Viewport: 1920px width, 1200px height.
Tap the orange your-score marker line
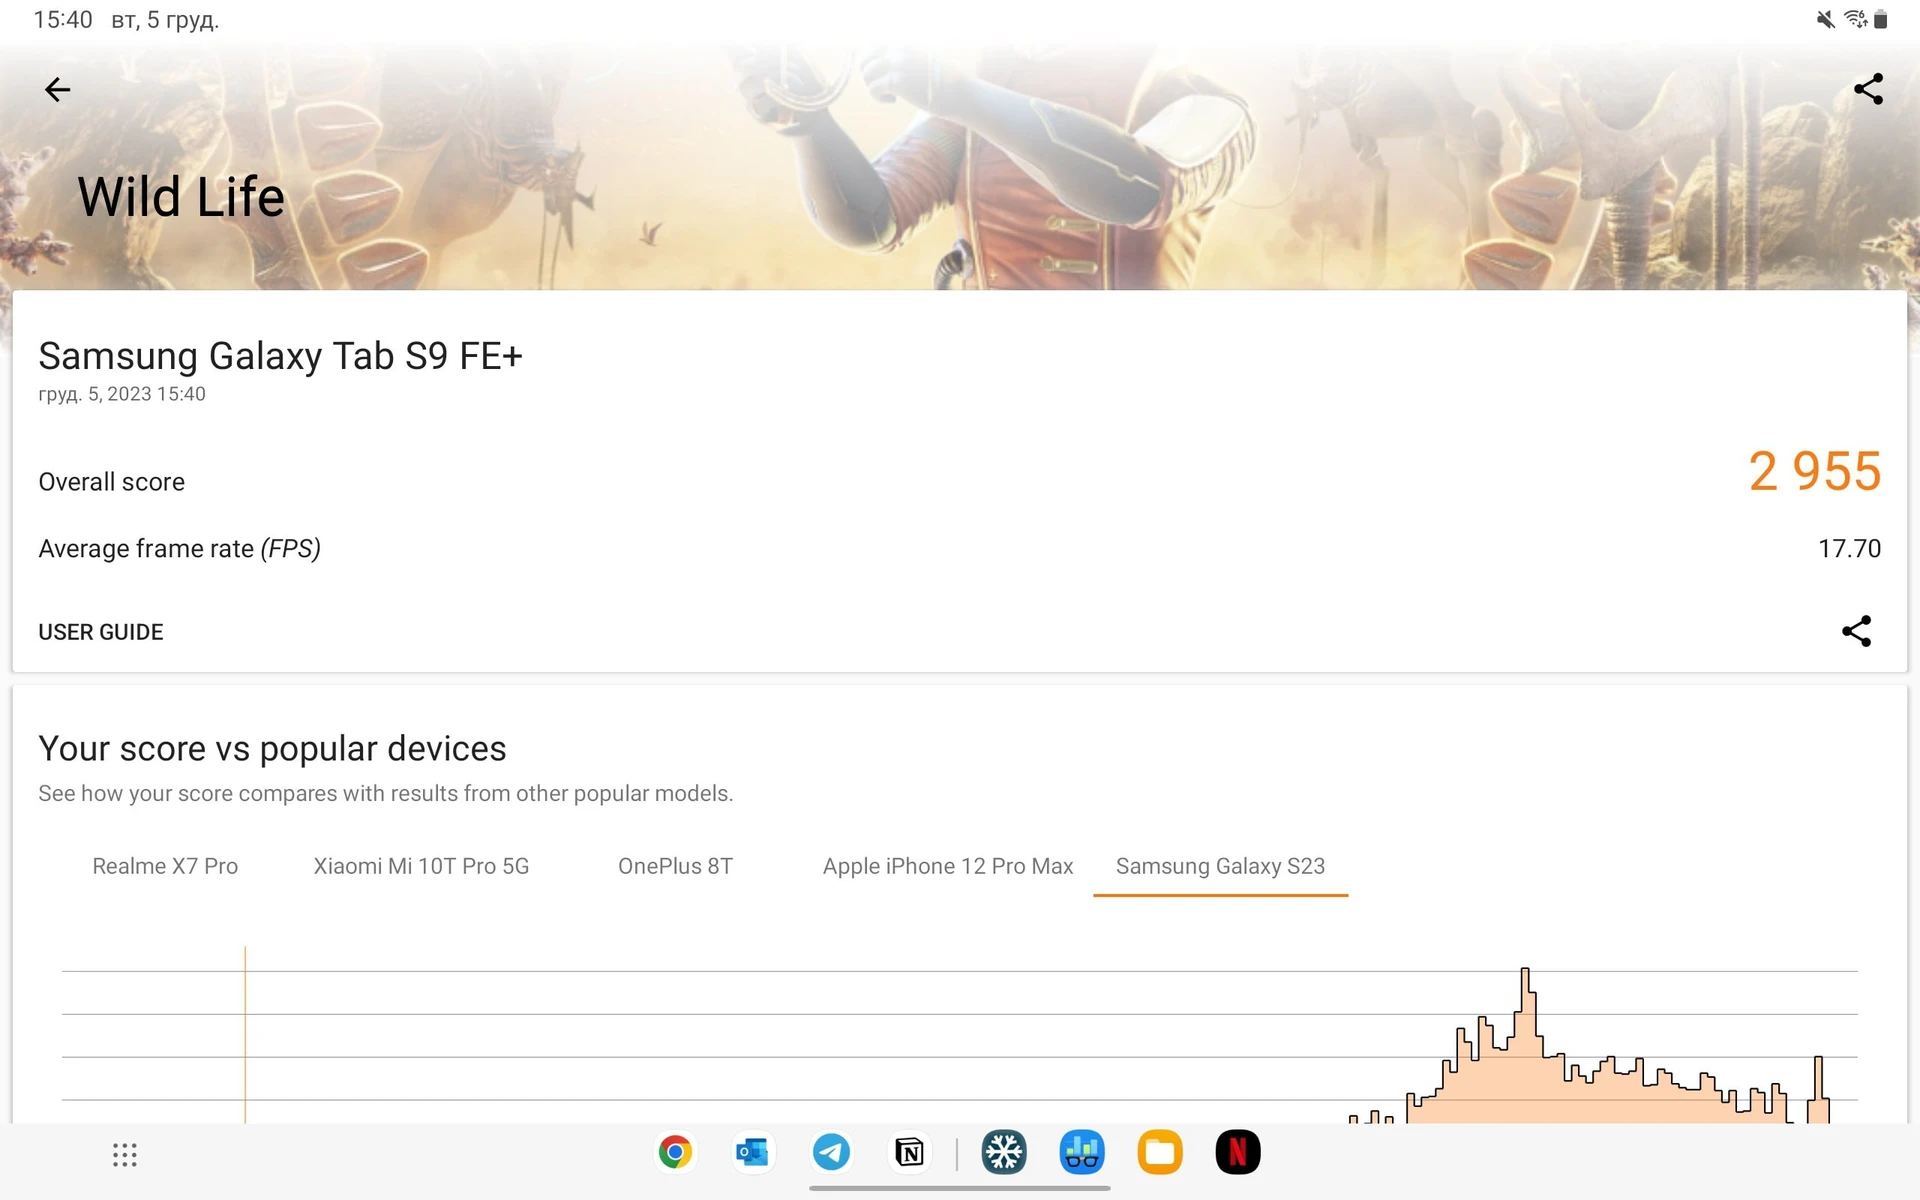point(245,1034)
